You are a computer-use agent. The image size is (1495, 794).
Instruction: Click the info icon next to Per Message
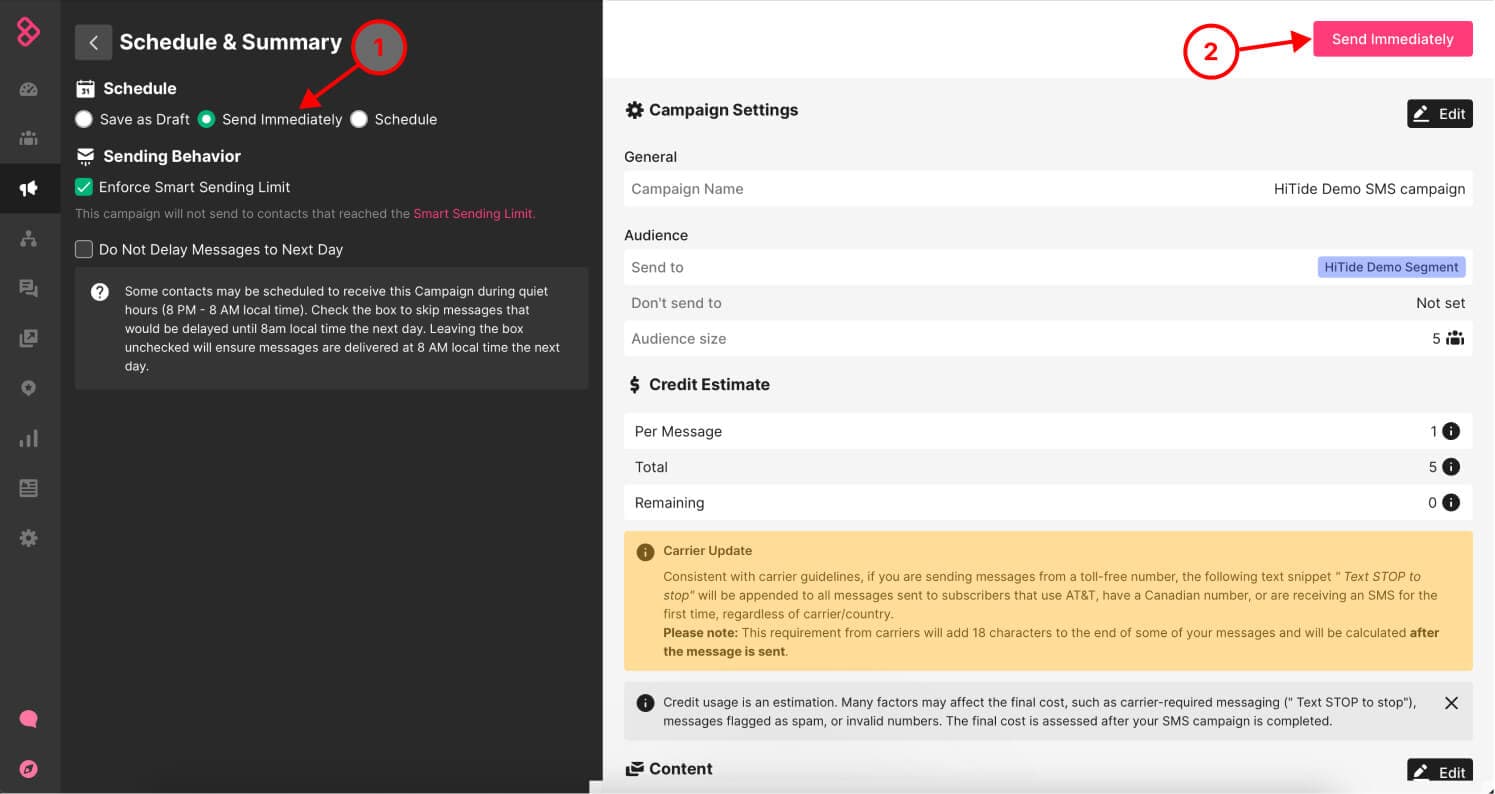coord(1451,431)
